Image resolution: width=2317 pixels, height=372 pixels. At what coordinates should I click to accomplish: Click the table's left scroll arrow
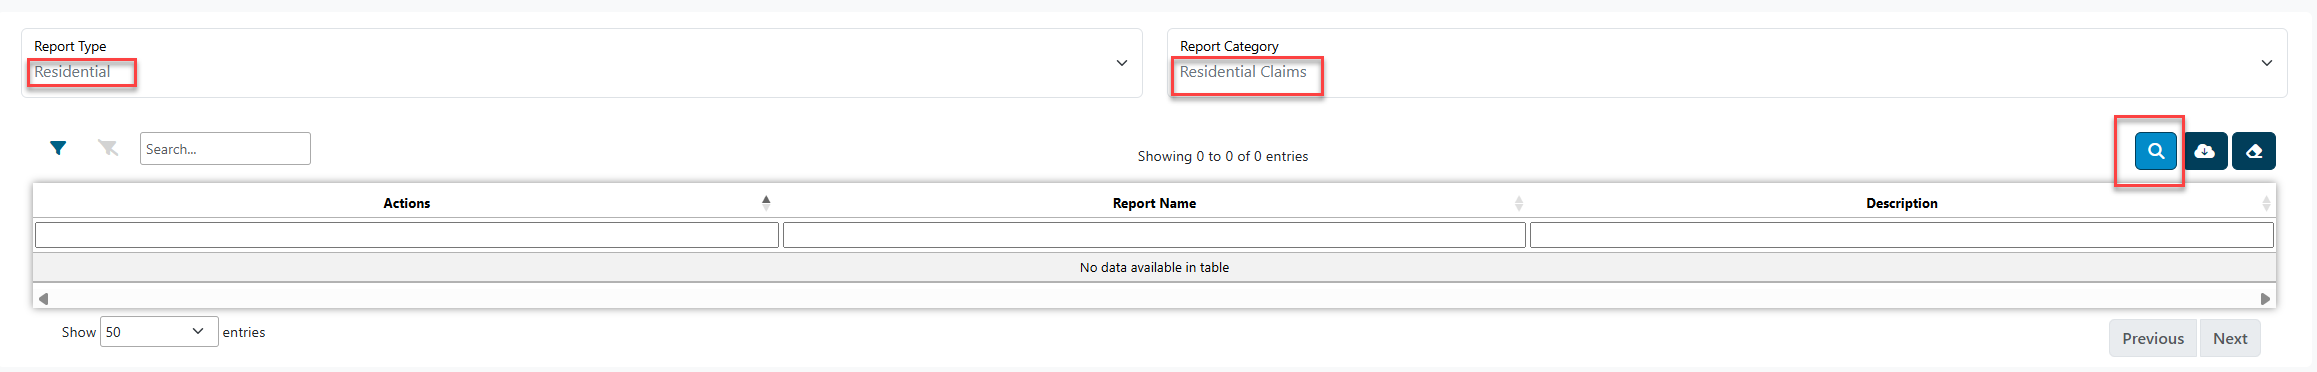pyautogui.click(x=43, y=298)
